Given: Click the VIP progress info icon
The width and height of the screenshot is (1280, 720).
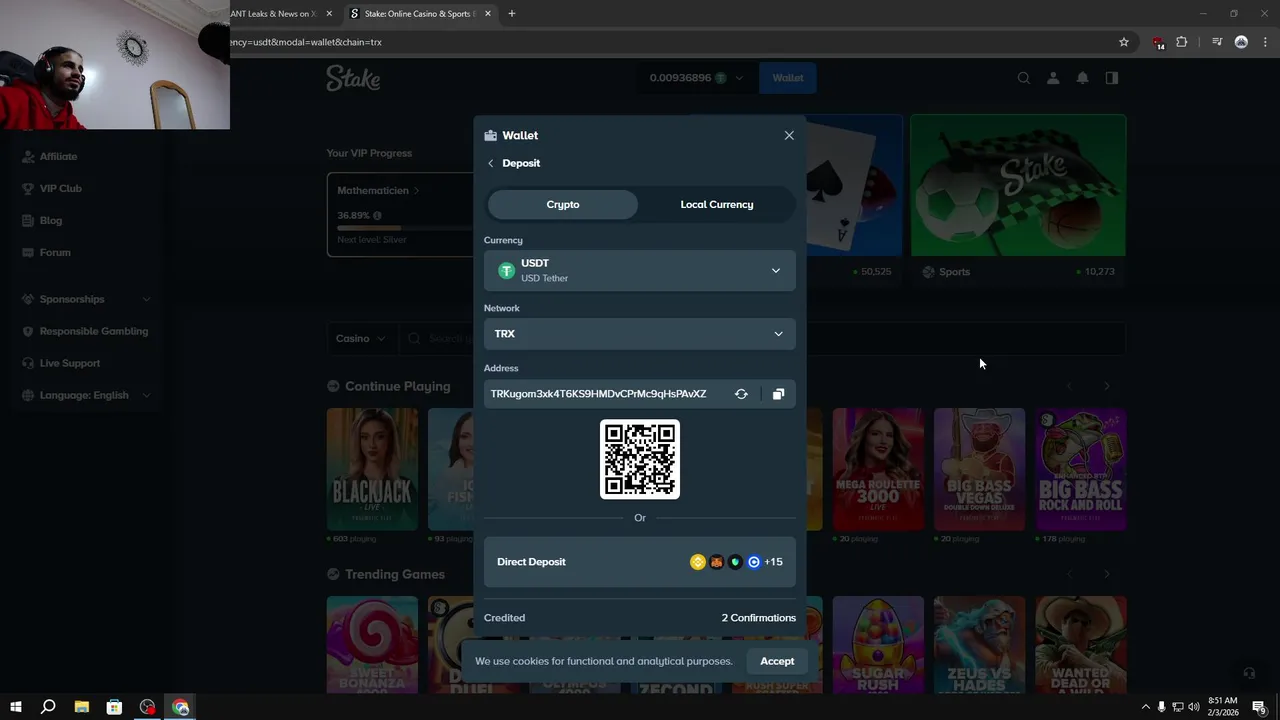Looking at the screenshot, I should (377, 215).
